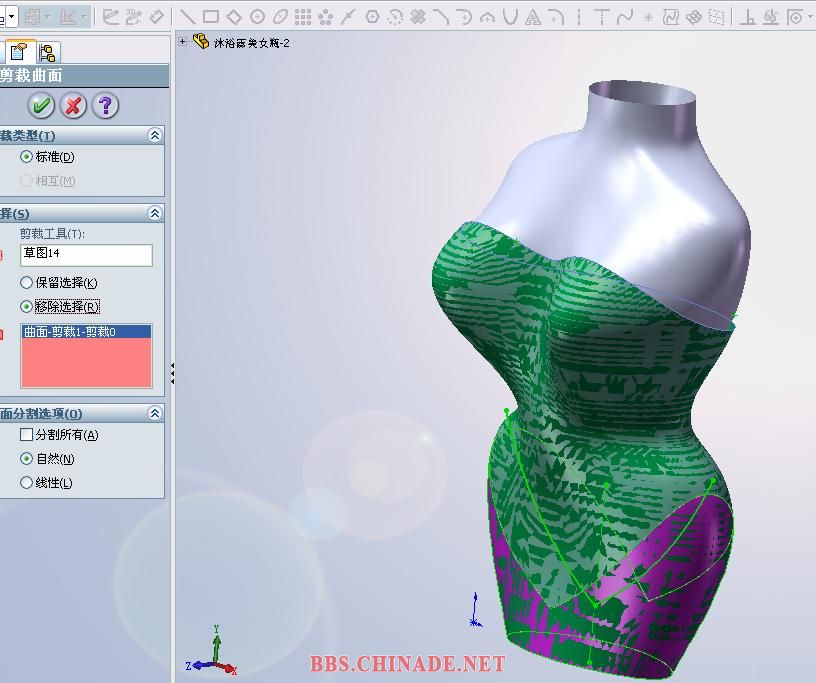Viewport: 816px width, 683px height.
Task: Click the 剪裁工具 field containing 草图14
Action: point(86,255)
